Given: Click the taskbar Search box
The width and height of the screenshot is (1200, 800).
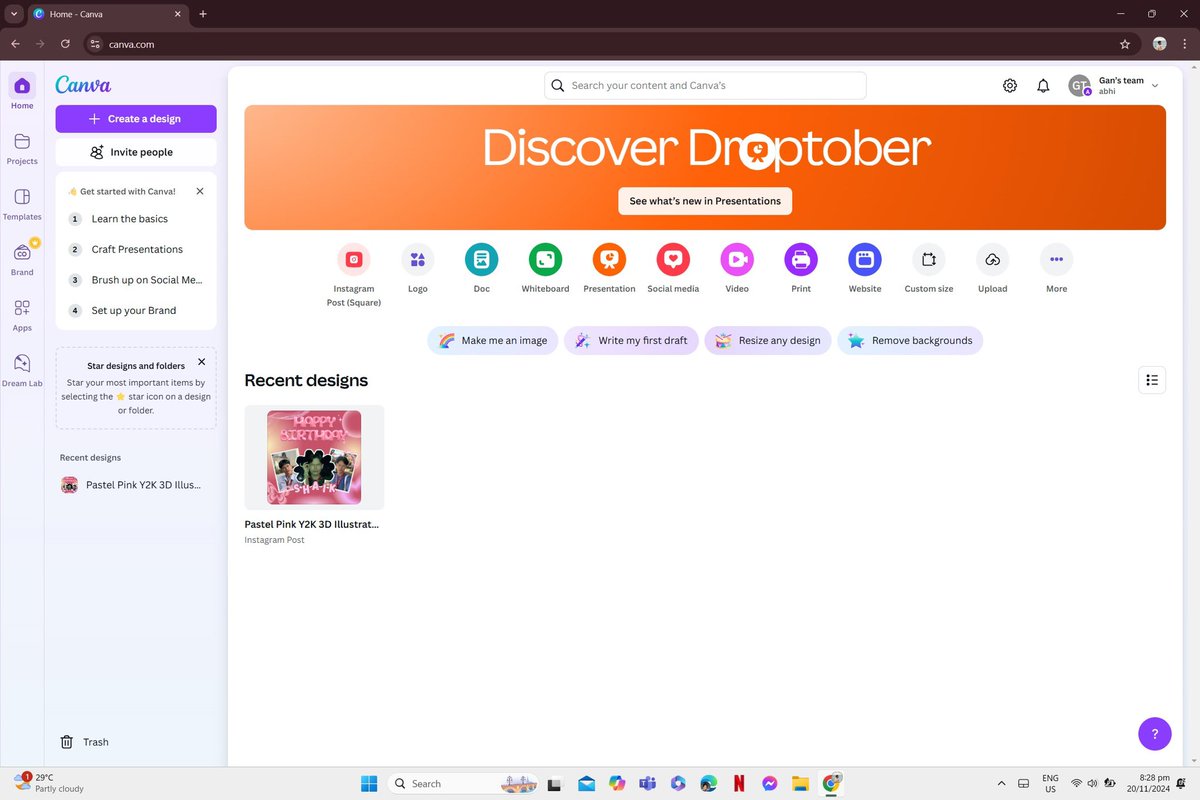Looking at the screenshot, I should (463, 784).
